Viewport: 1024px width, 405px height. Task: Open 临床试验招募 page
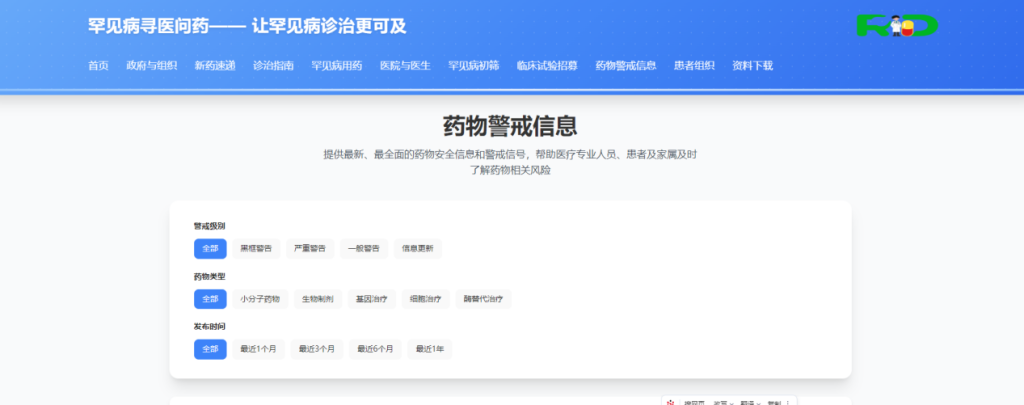(547, 65)
